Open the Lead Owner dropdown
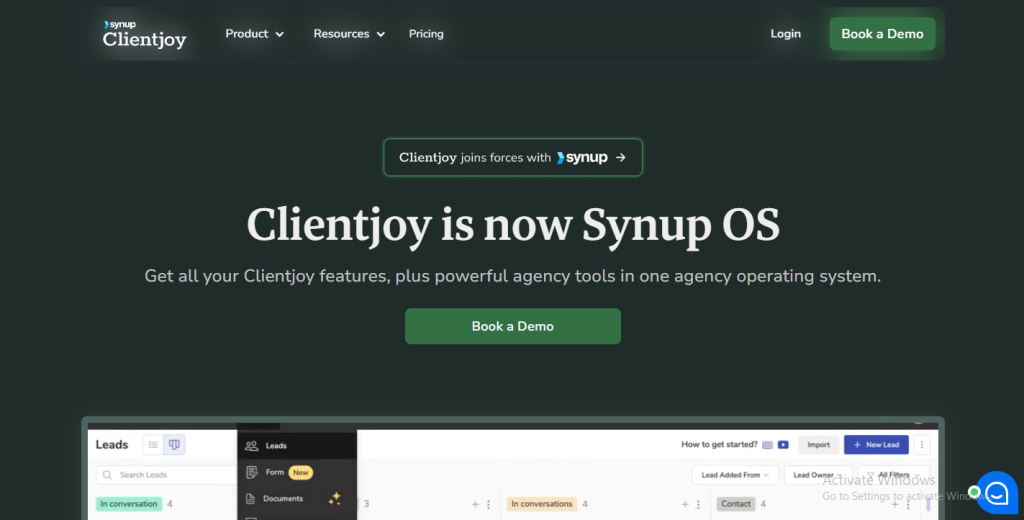 tap(817, 475)
